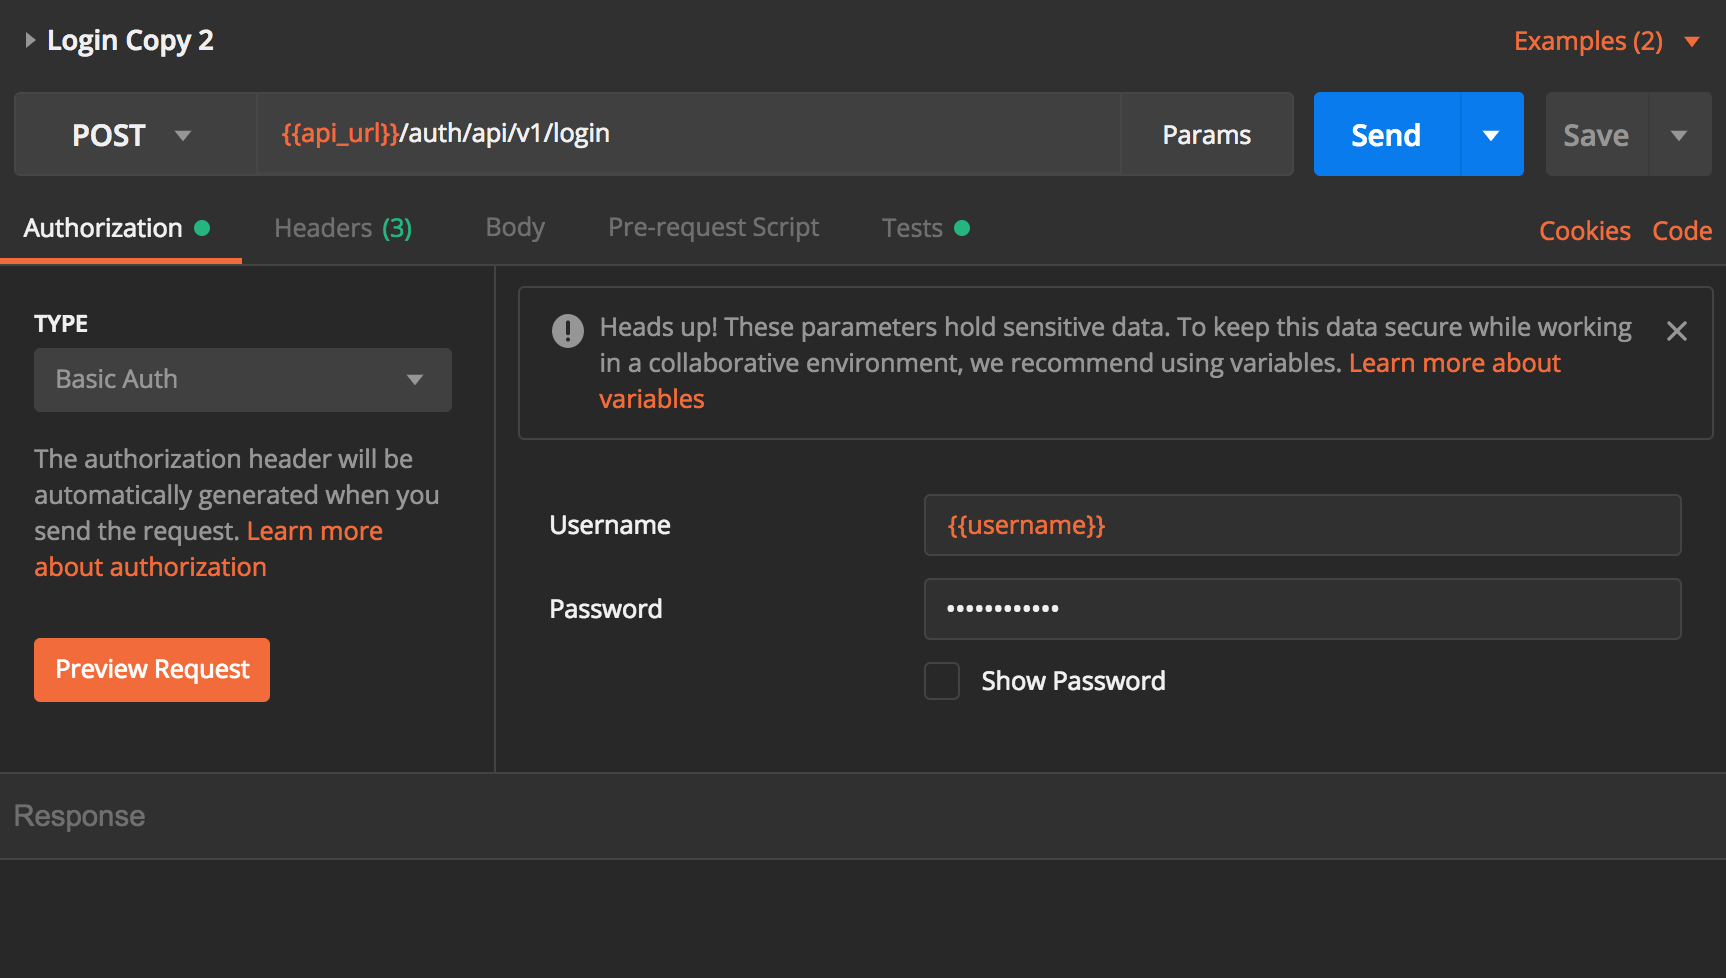Click inside the Username field
The width and height of the screenshot is (1726, 978).
click(1300, 525)
